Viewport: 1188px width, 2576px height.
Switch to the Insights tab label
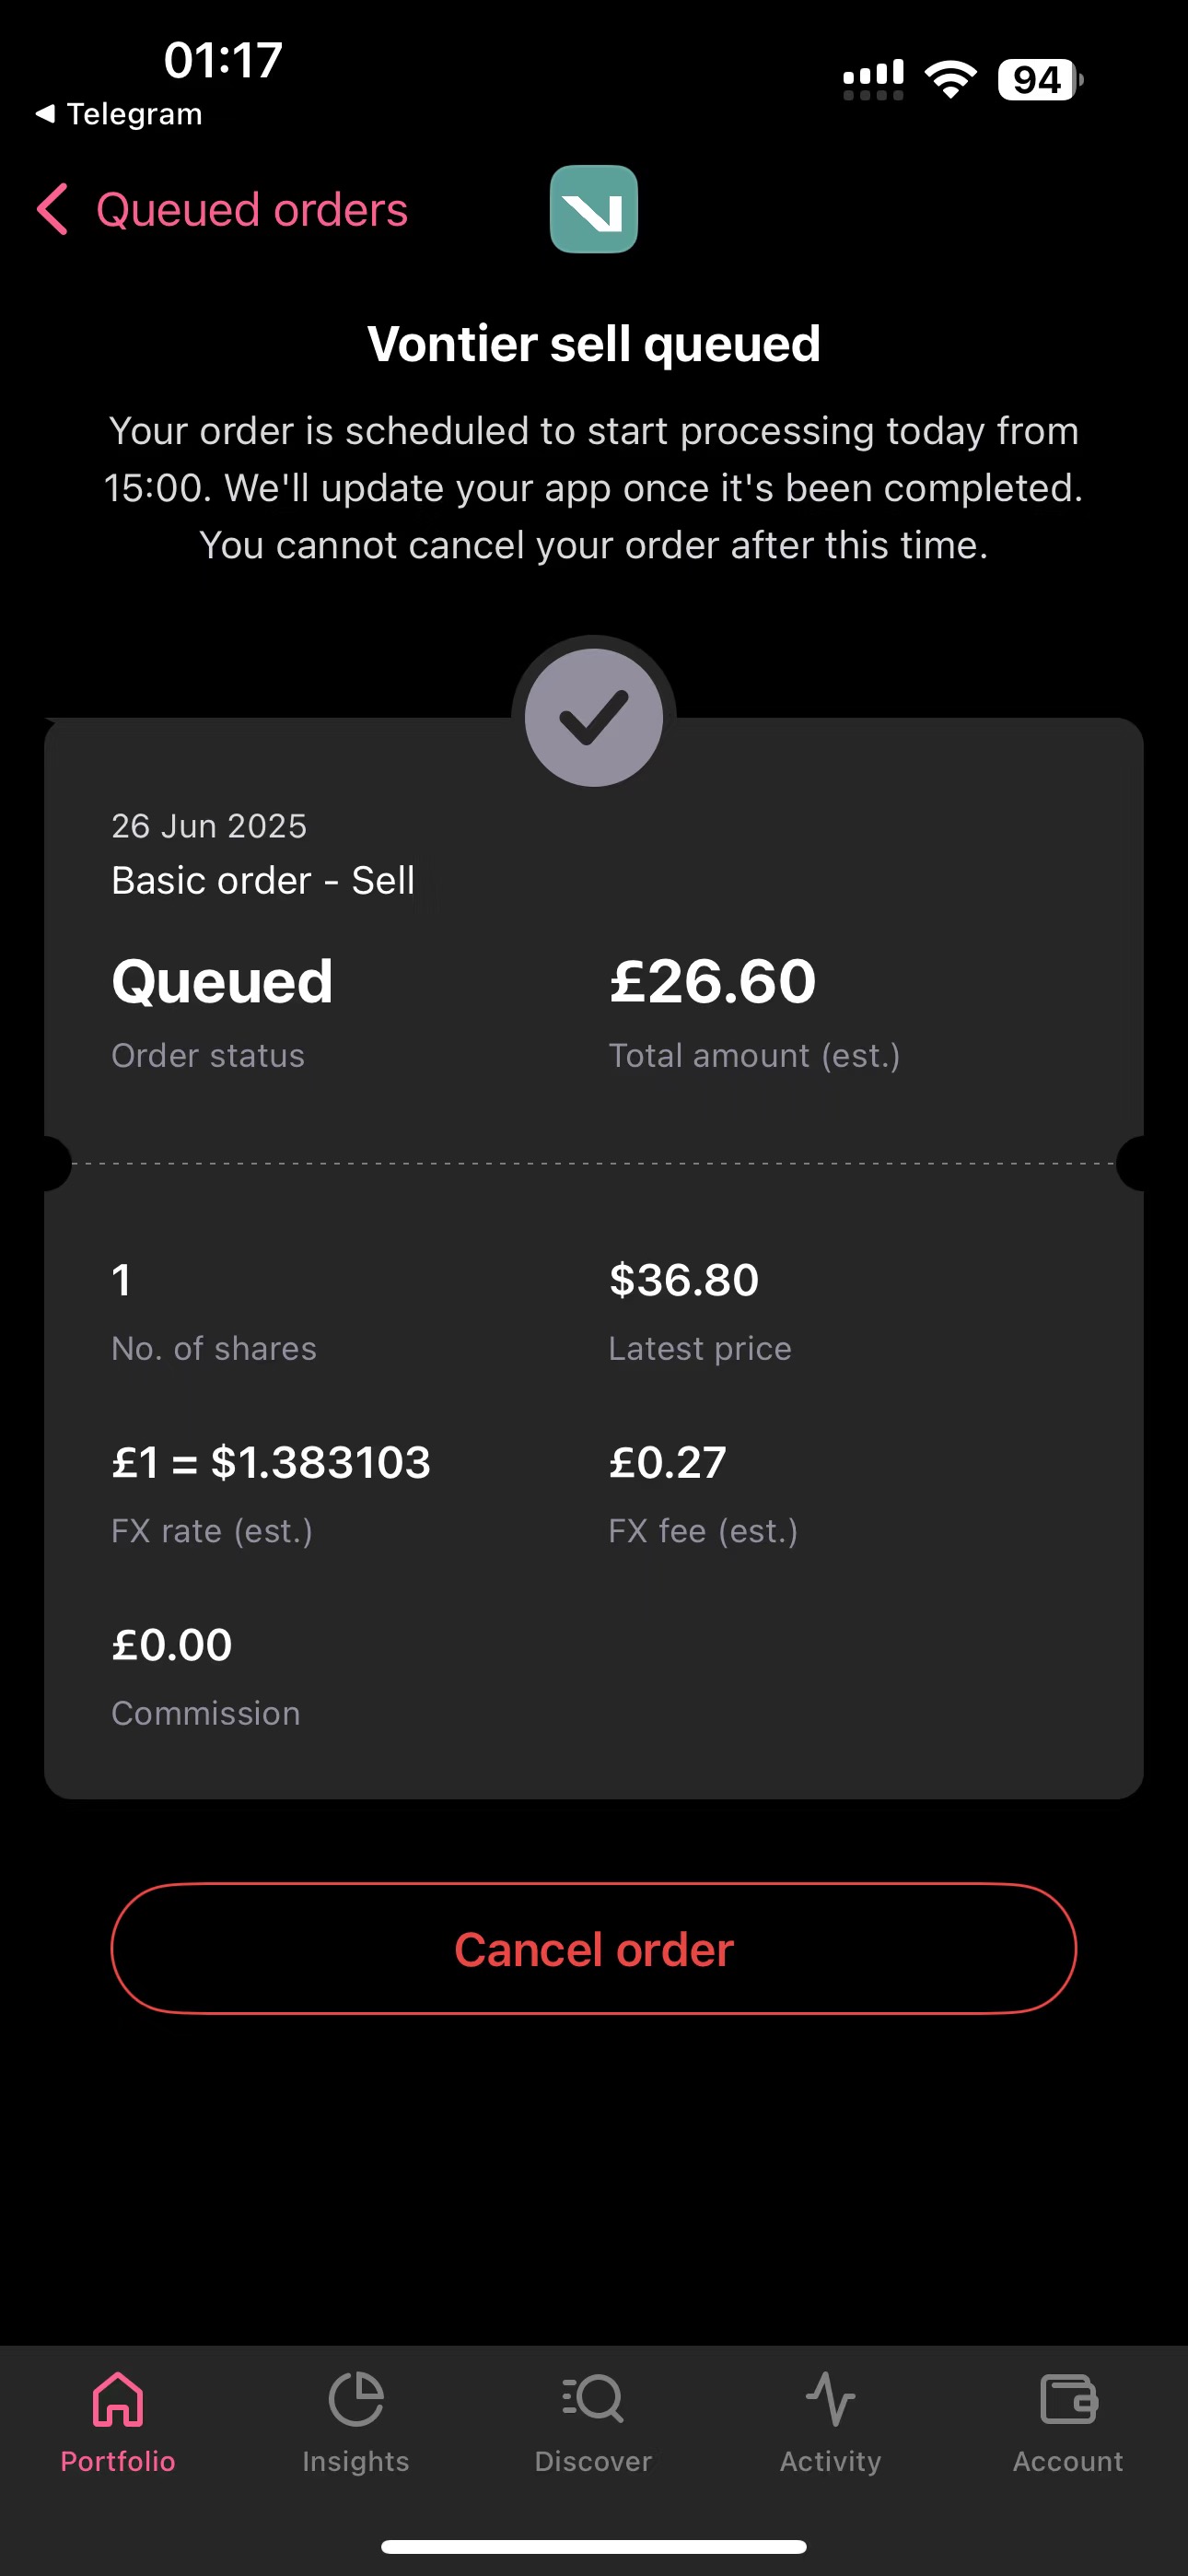tap(356, 2461)
